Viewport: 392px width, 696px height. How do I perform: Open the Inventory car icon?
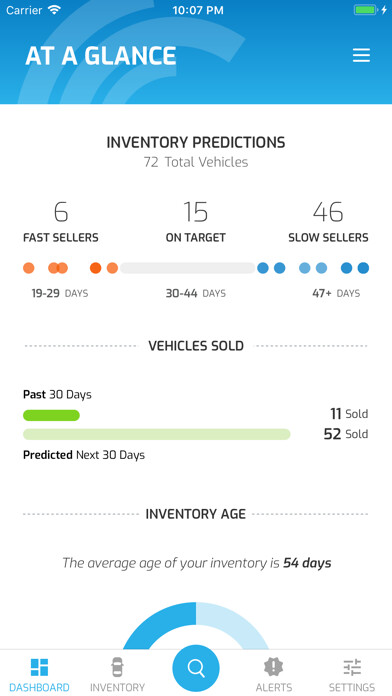[x=117, y=667]
